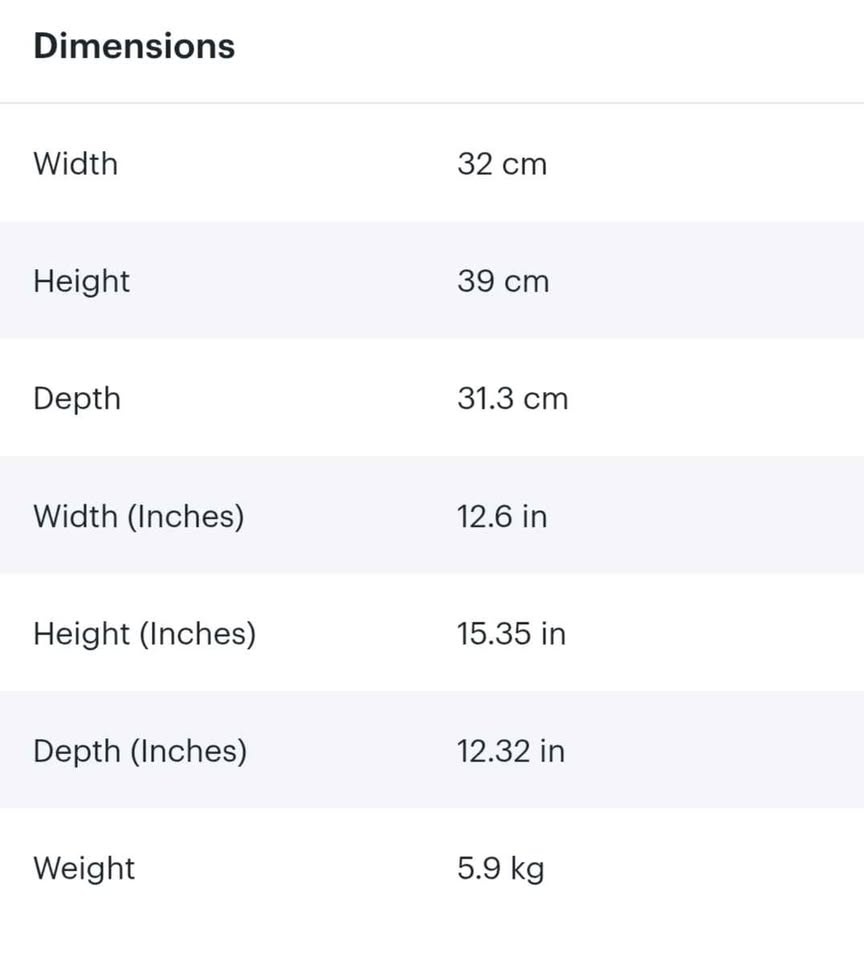
Task: Select the Width row label
Action: [x=75, y=163]
